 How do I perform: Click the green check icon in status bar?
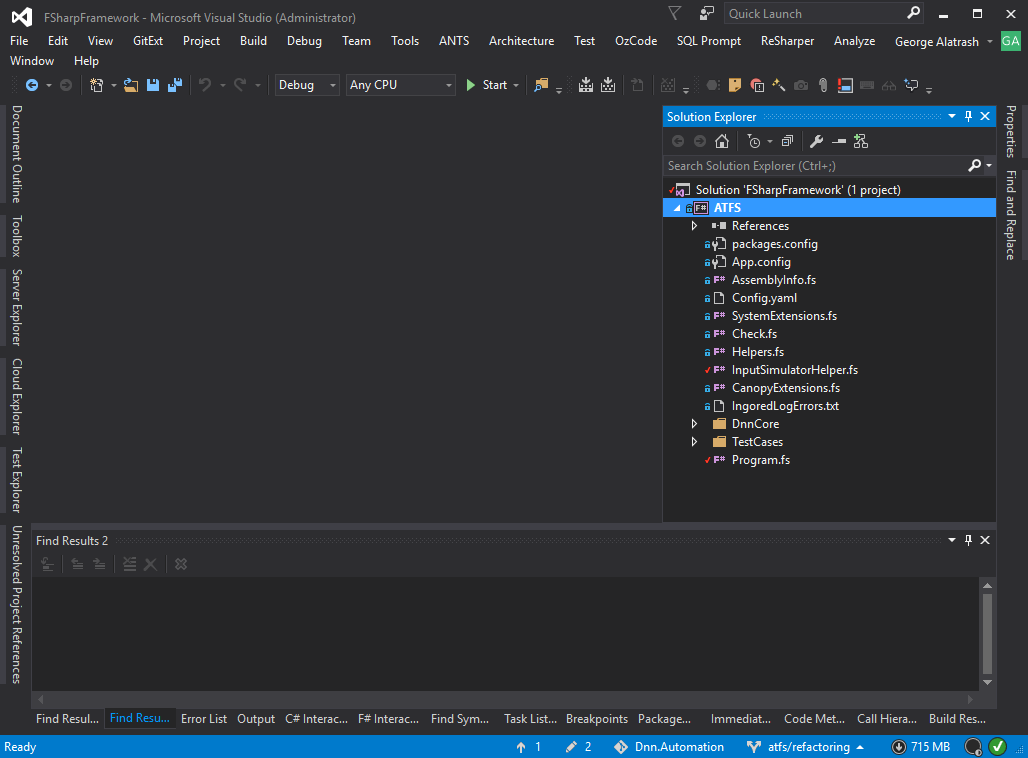(x=997, y=746)
